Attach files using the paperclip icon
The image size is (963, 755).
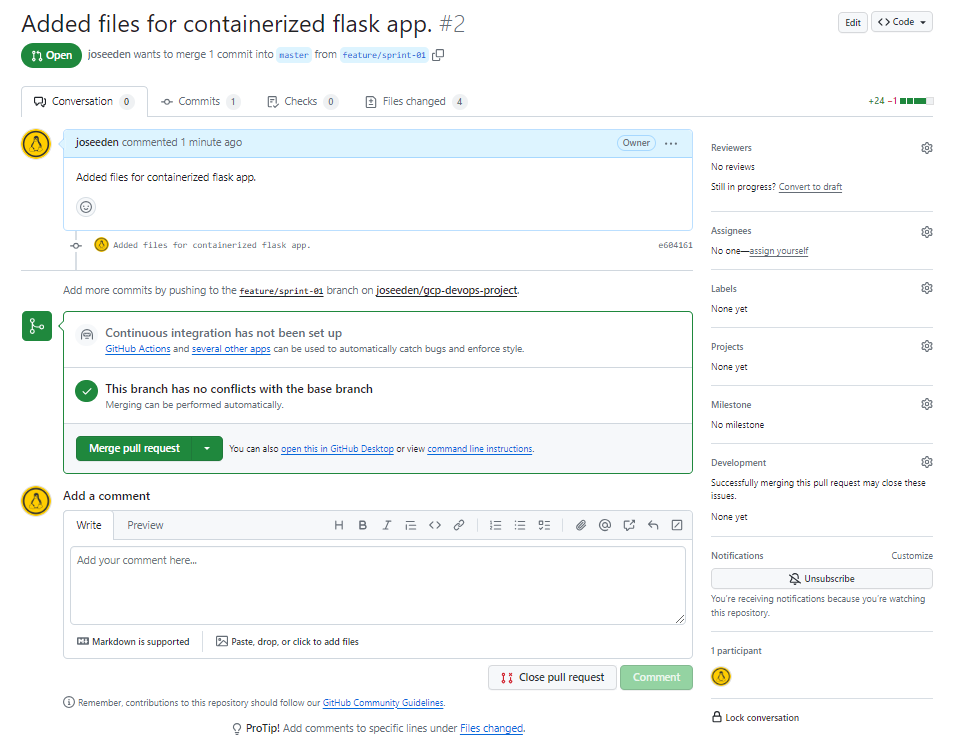click(x=580, y=525)
